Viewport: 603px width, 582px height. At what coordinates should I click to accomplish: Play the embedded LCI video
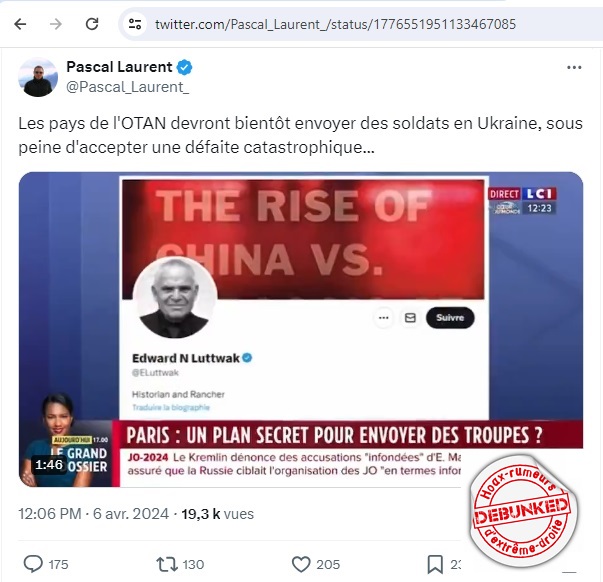(301, 329)
